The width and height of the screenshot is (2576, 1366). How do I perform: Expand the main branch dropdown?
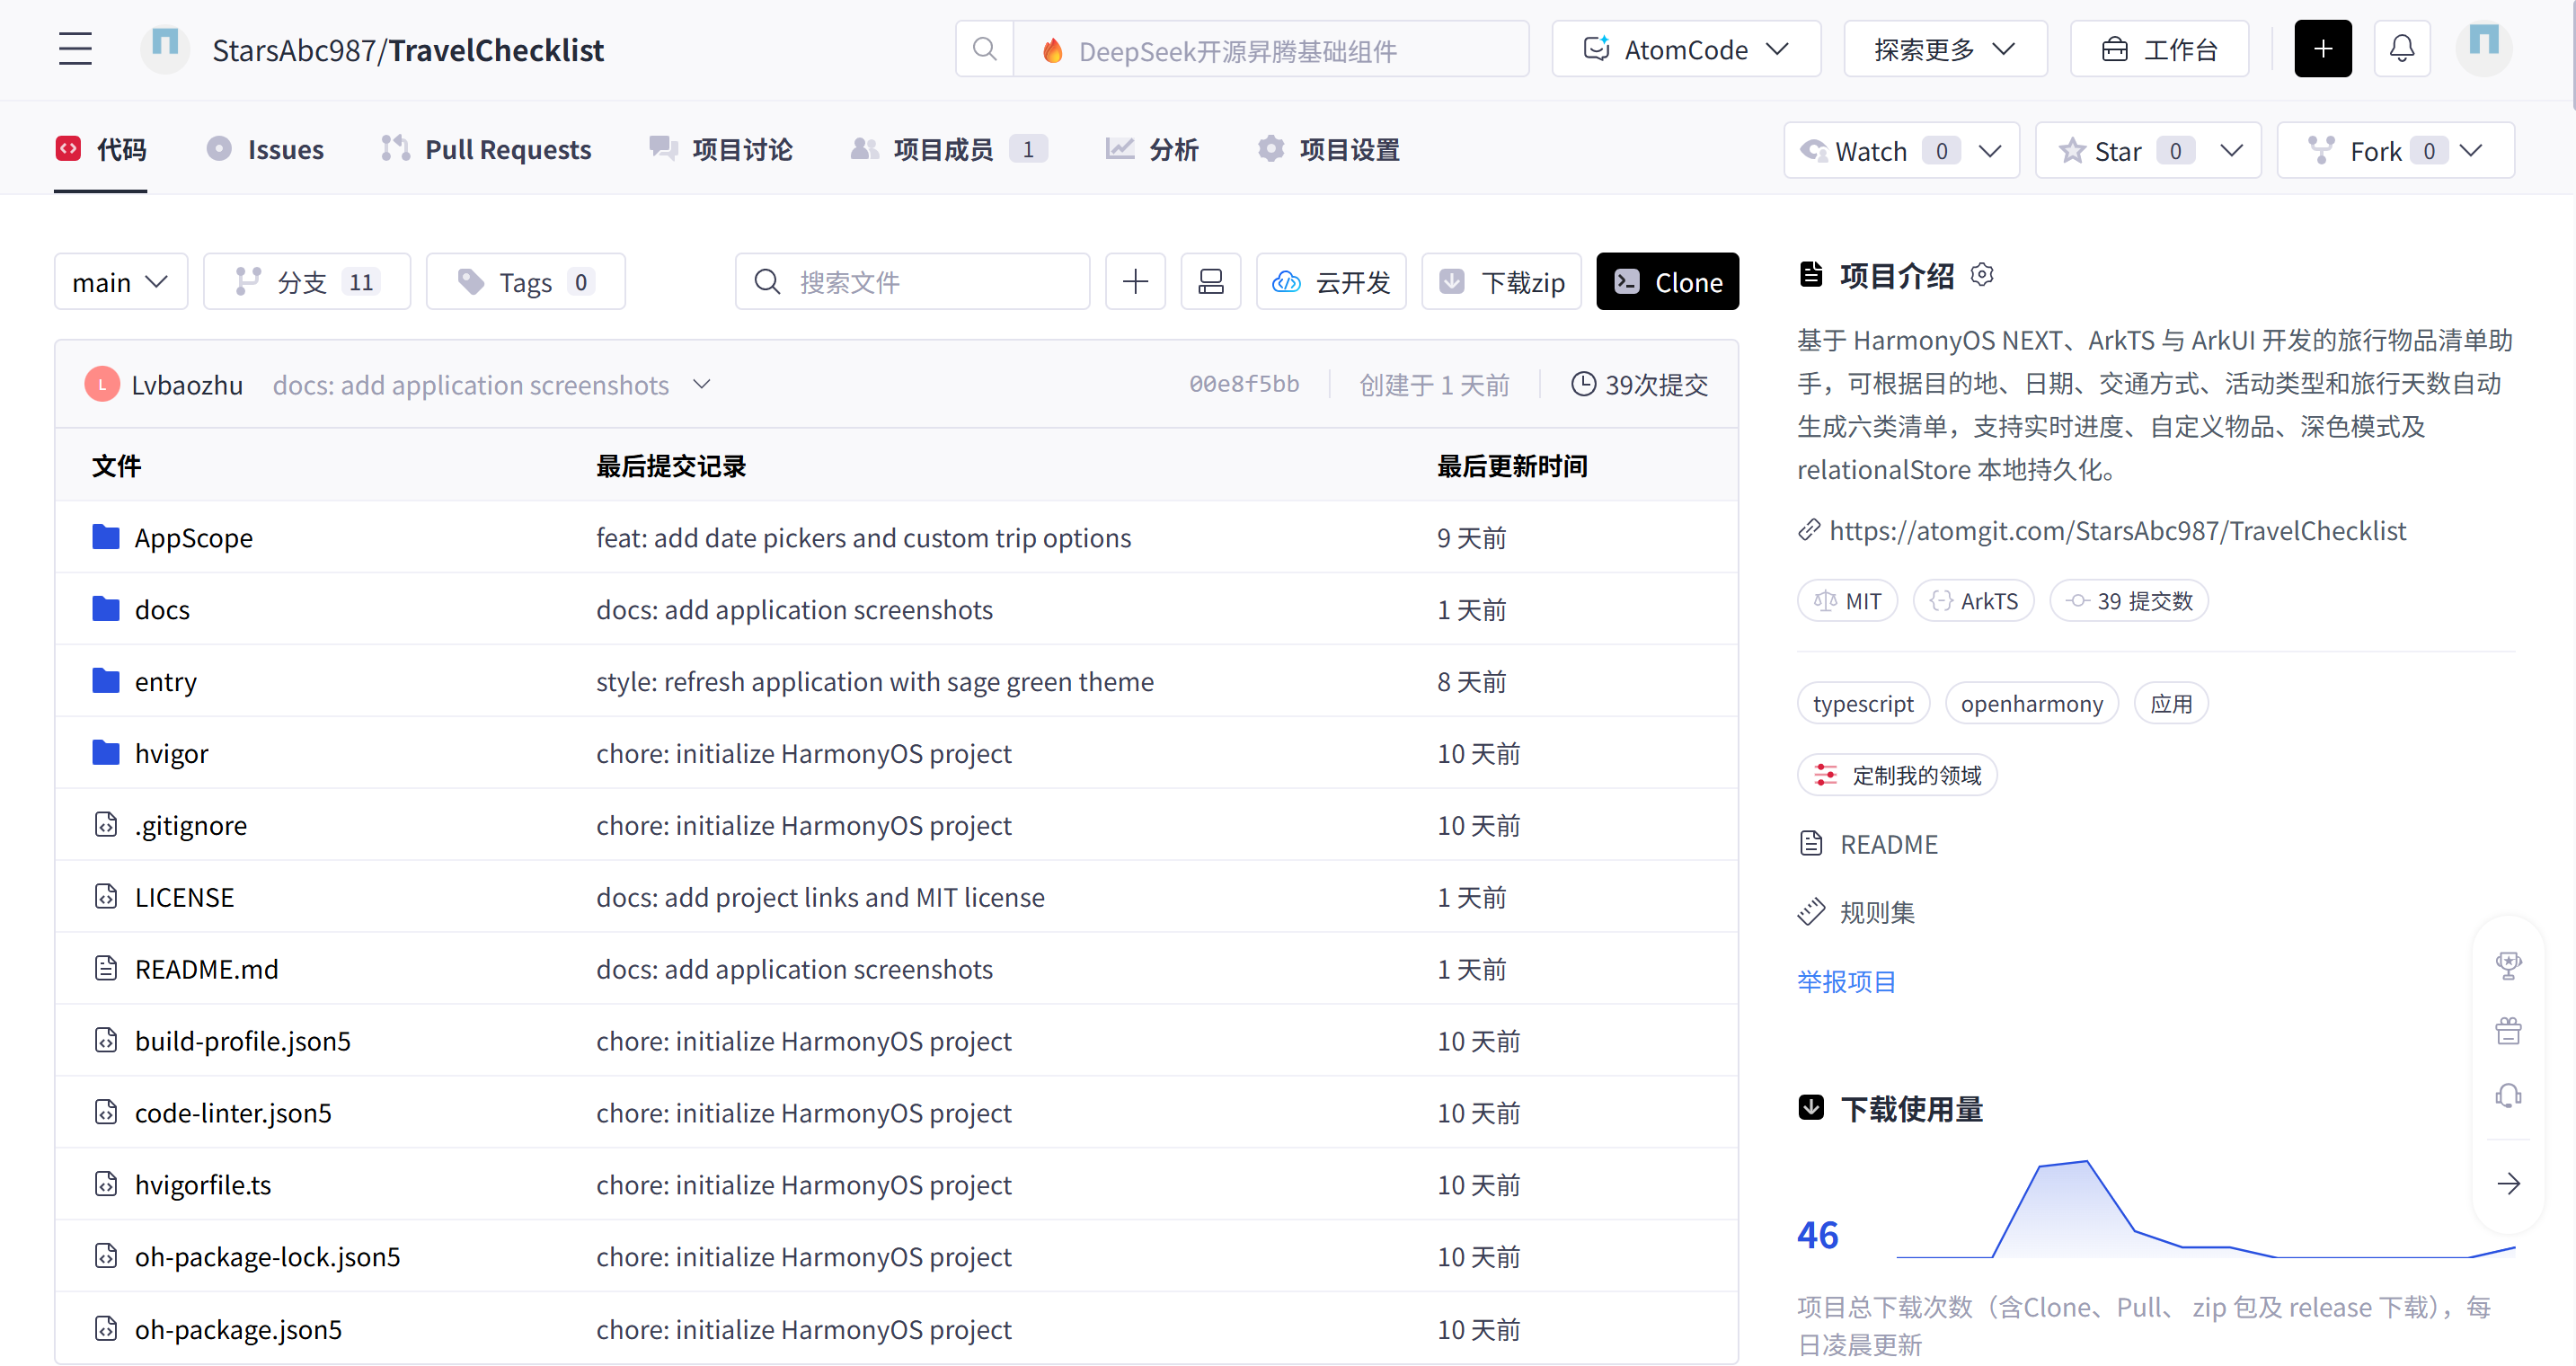(x=121, y=282)
